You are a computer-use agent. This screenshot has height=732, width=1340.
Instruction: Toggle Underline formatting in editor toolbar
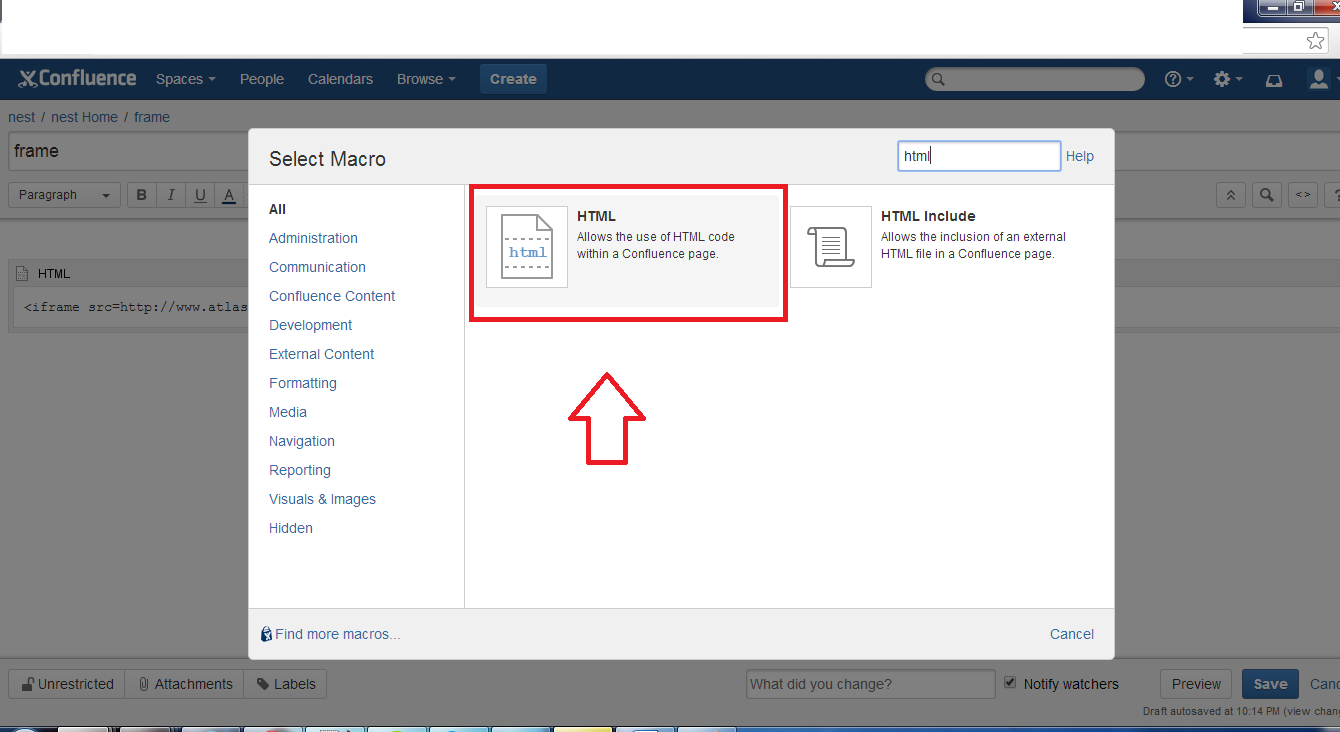(x=200, y=195)
